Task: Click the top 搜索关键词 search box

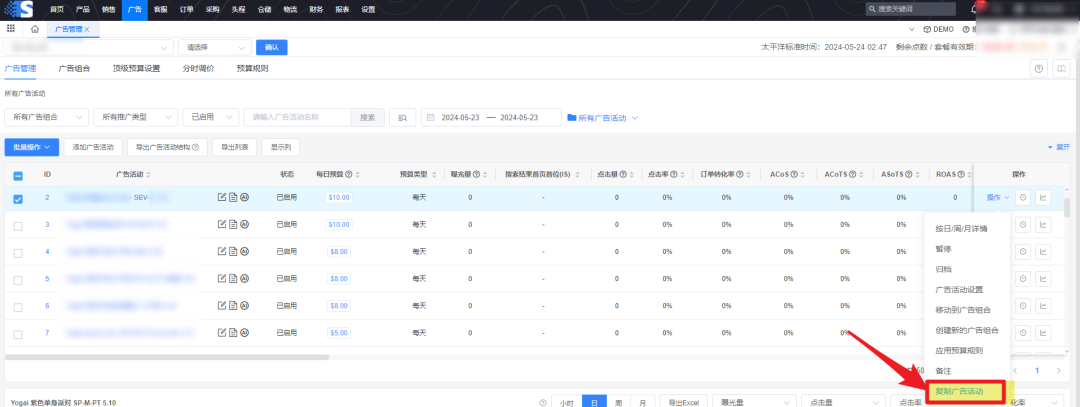Action: click(x=911, y=9)
